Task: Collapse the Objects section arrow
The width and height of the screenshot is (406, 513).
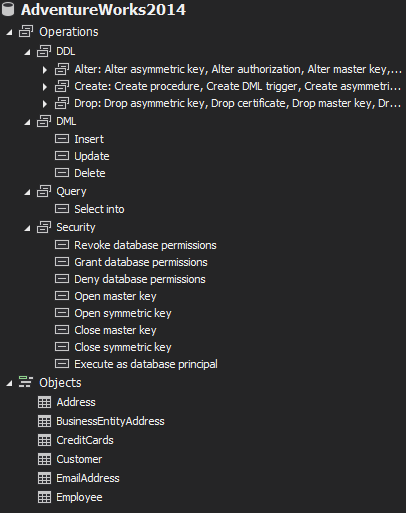Action: pyautogui.click(x=9, y=383)
